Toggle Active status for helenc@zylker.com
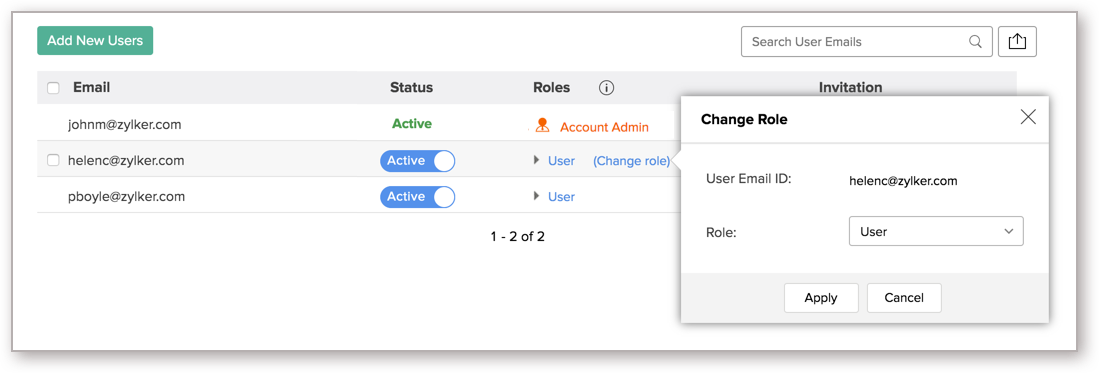Viewport: 1099px width, 373px height. 418,161
